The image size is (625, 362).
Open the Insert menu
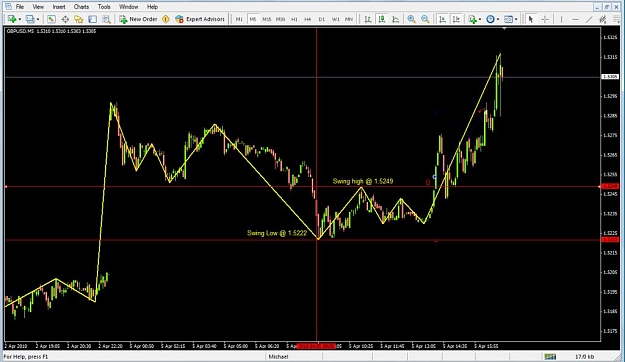tap(59, 7)
